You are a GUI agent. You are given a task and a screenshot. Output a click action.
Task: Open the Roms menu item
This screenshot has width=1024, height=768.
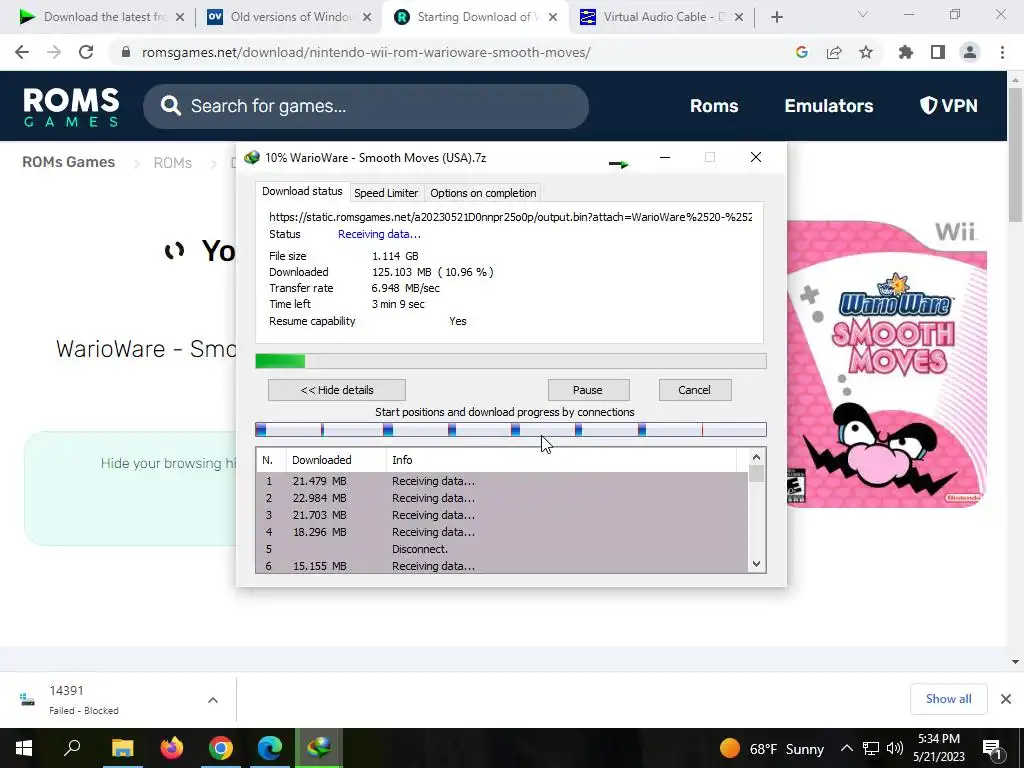pyautogui.click(x=714, y=106)
